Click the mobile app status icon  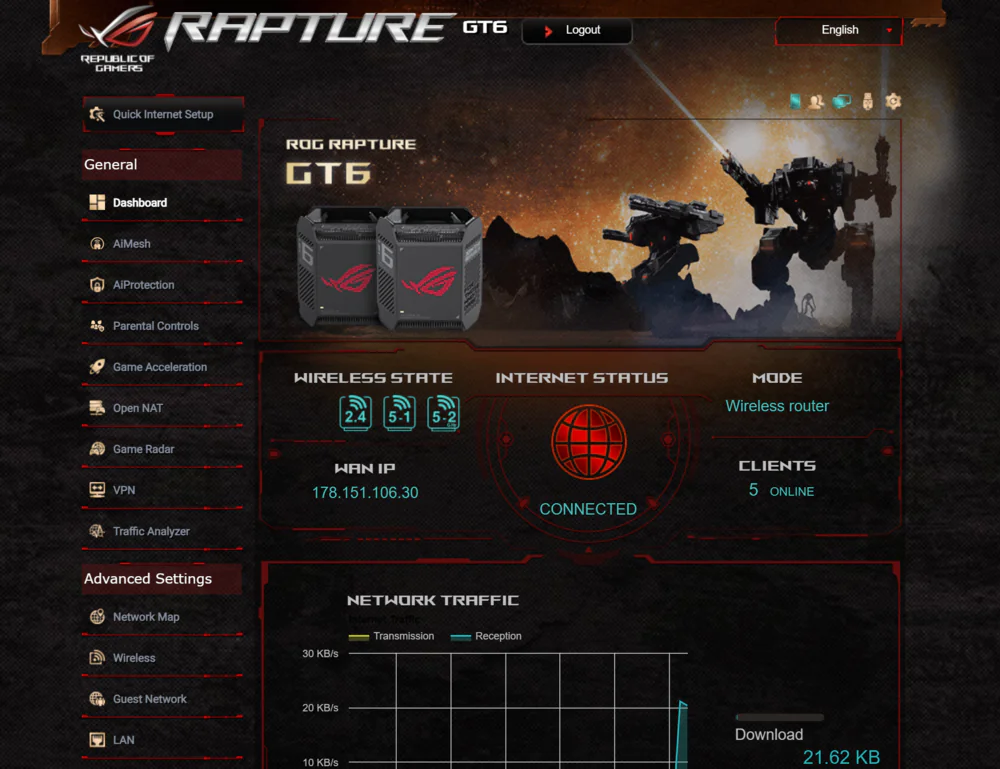pos(795,101)
